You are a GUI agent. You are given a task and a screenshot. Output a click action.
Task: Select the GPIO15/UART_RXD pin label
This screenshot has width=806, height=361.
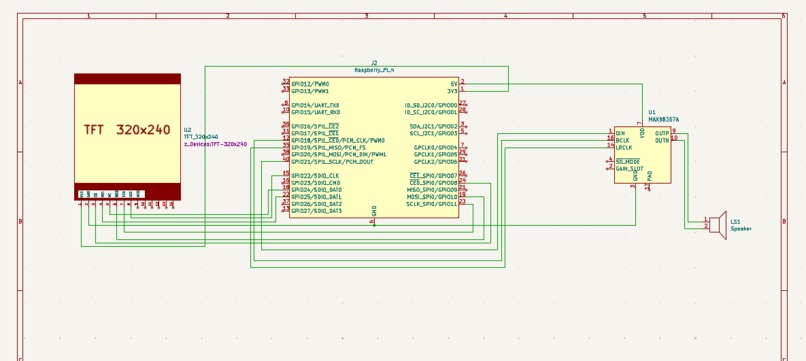tap(315, 112)
